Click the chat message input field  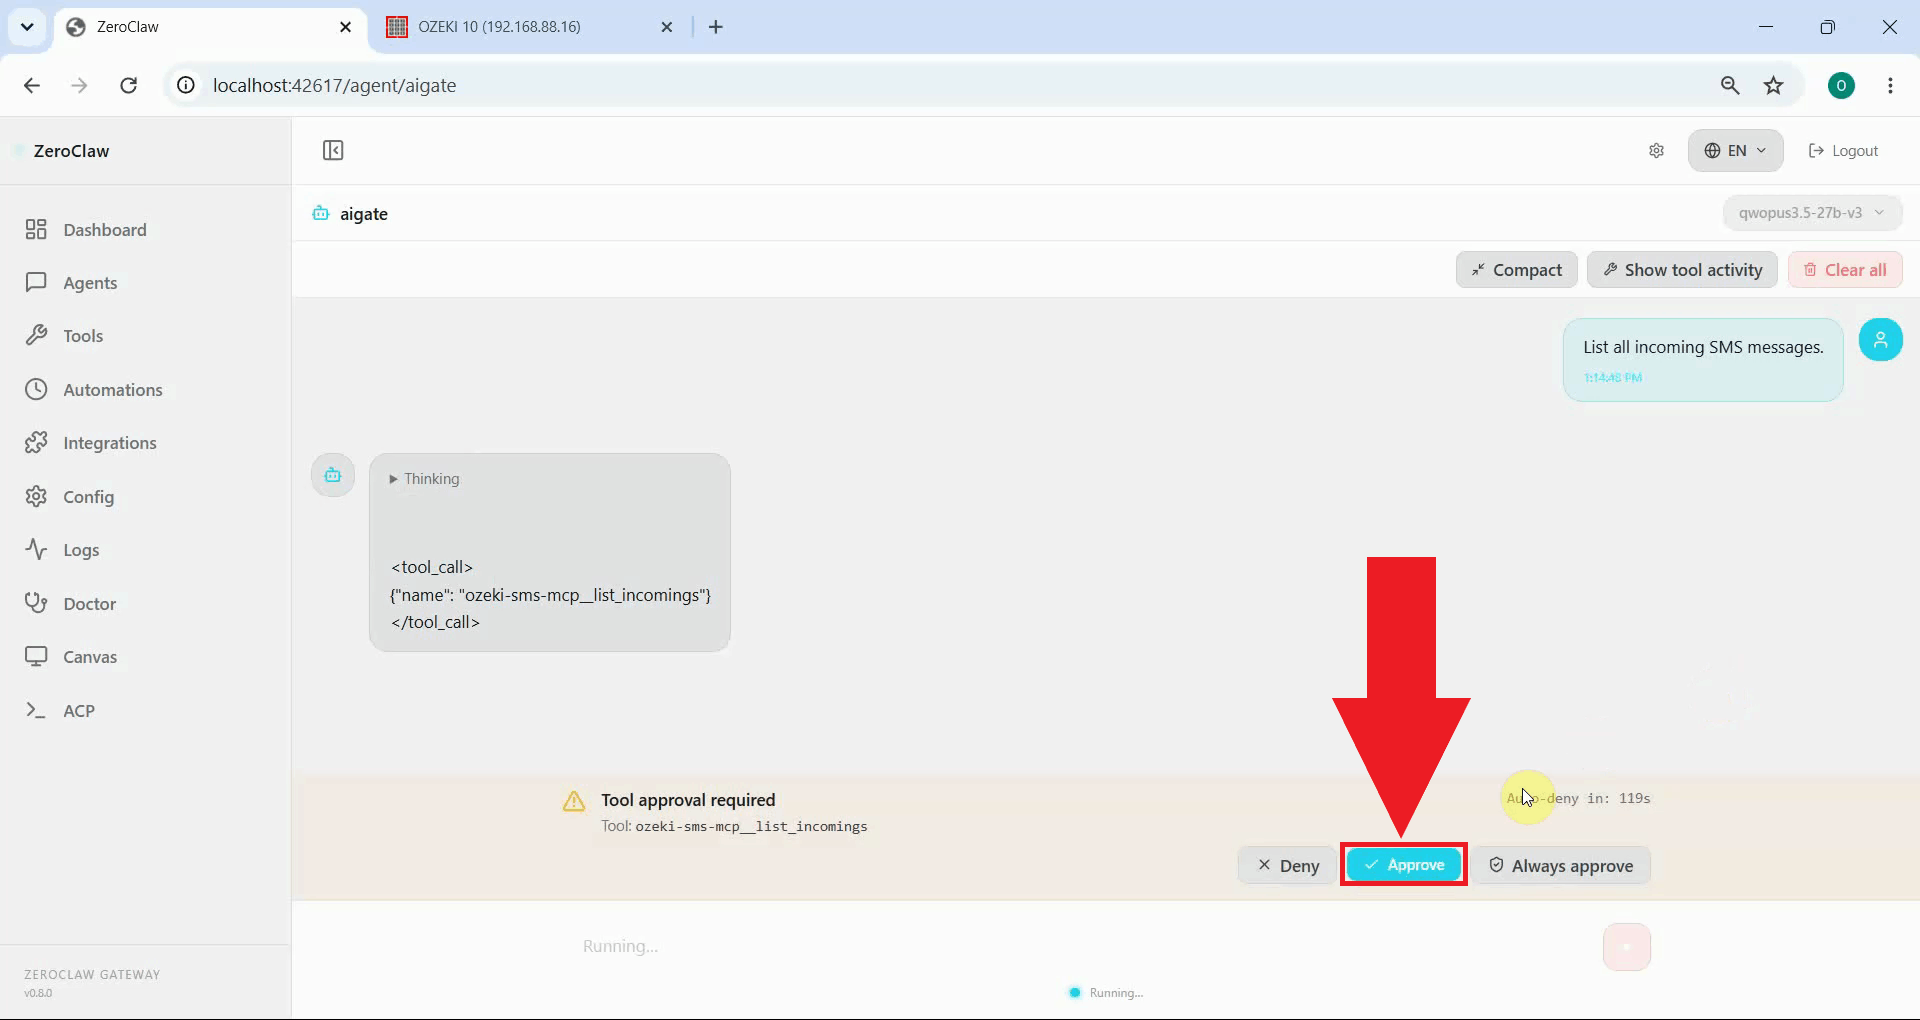(x=1080, y=946)
